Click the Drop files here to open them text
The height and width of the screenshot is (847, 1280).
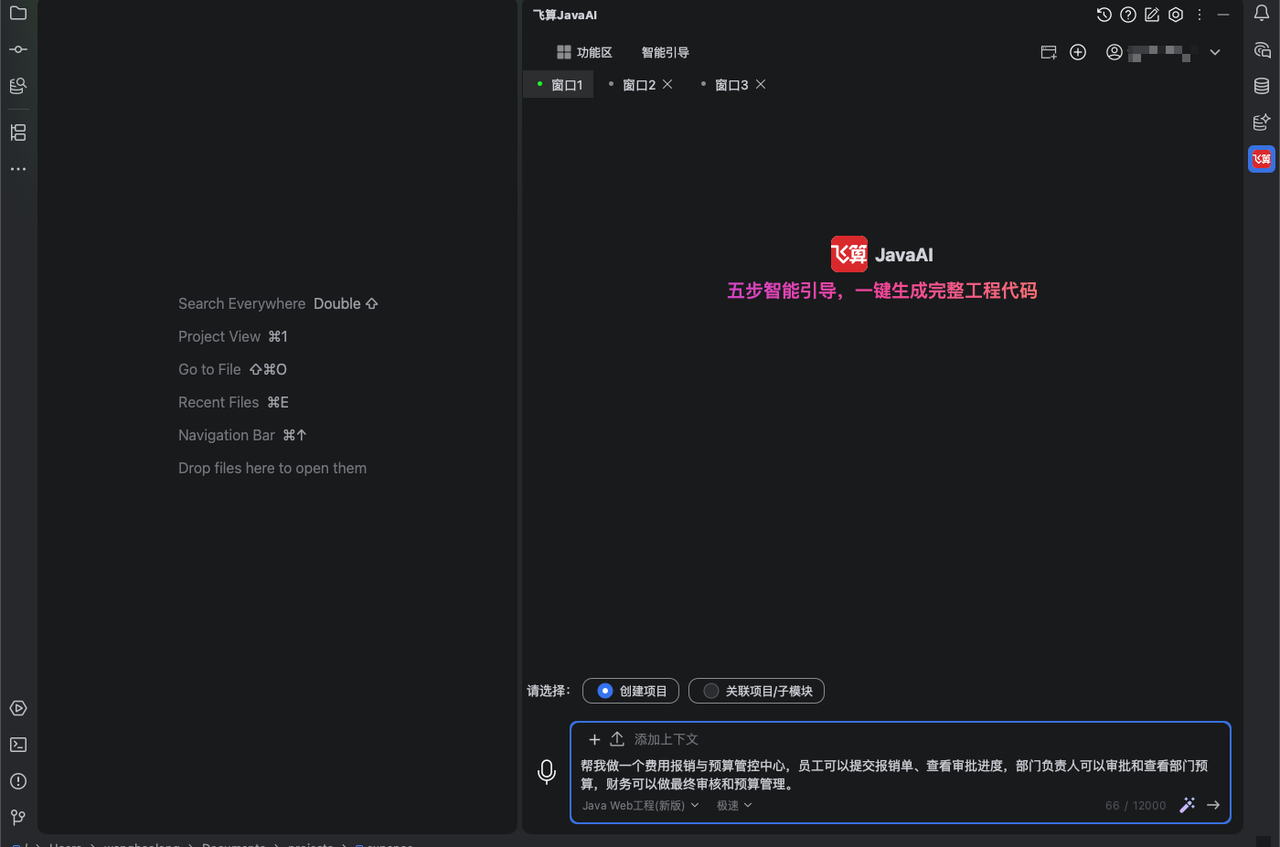272,469
